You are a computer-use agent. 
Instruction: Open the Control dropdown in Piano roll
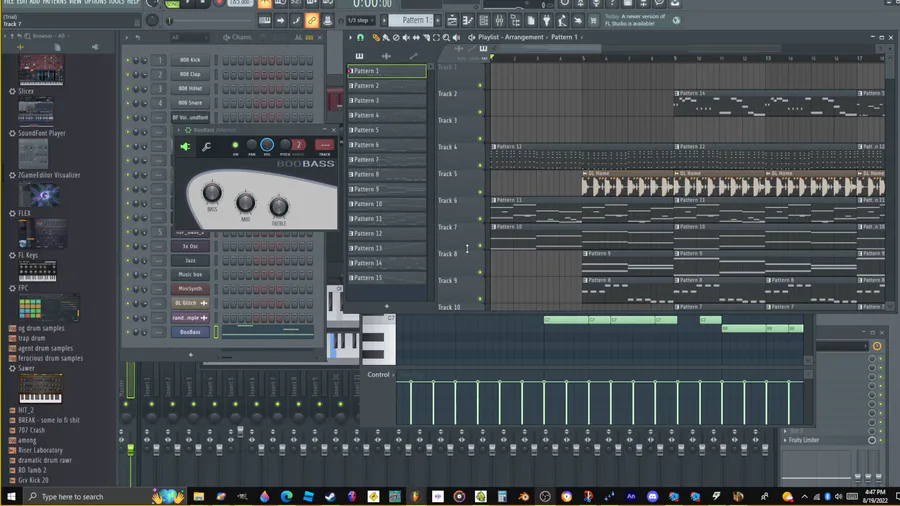tap(381, 375)
